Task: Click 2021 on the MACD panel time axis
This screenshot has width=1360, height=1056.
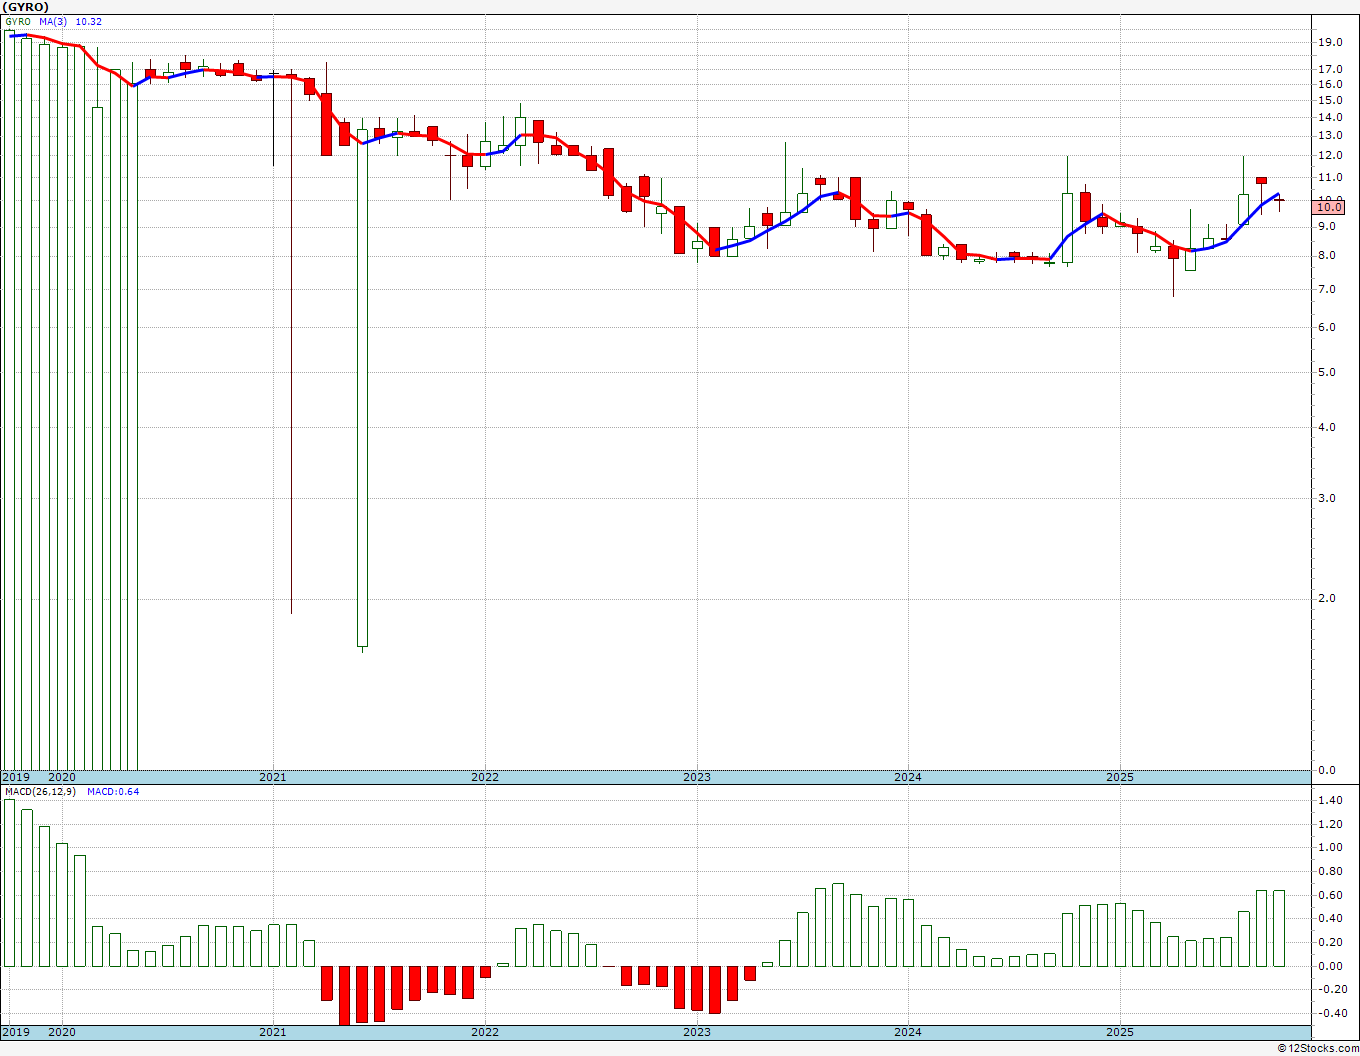Action: [272, 1032]
